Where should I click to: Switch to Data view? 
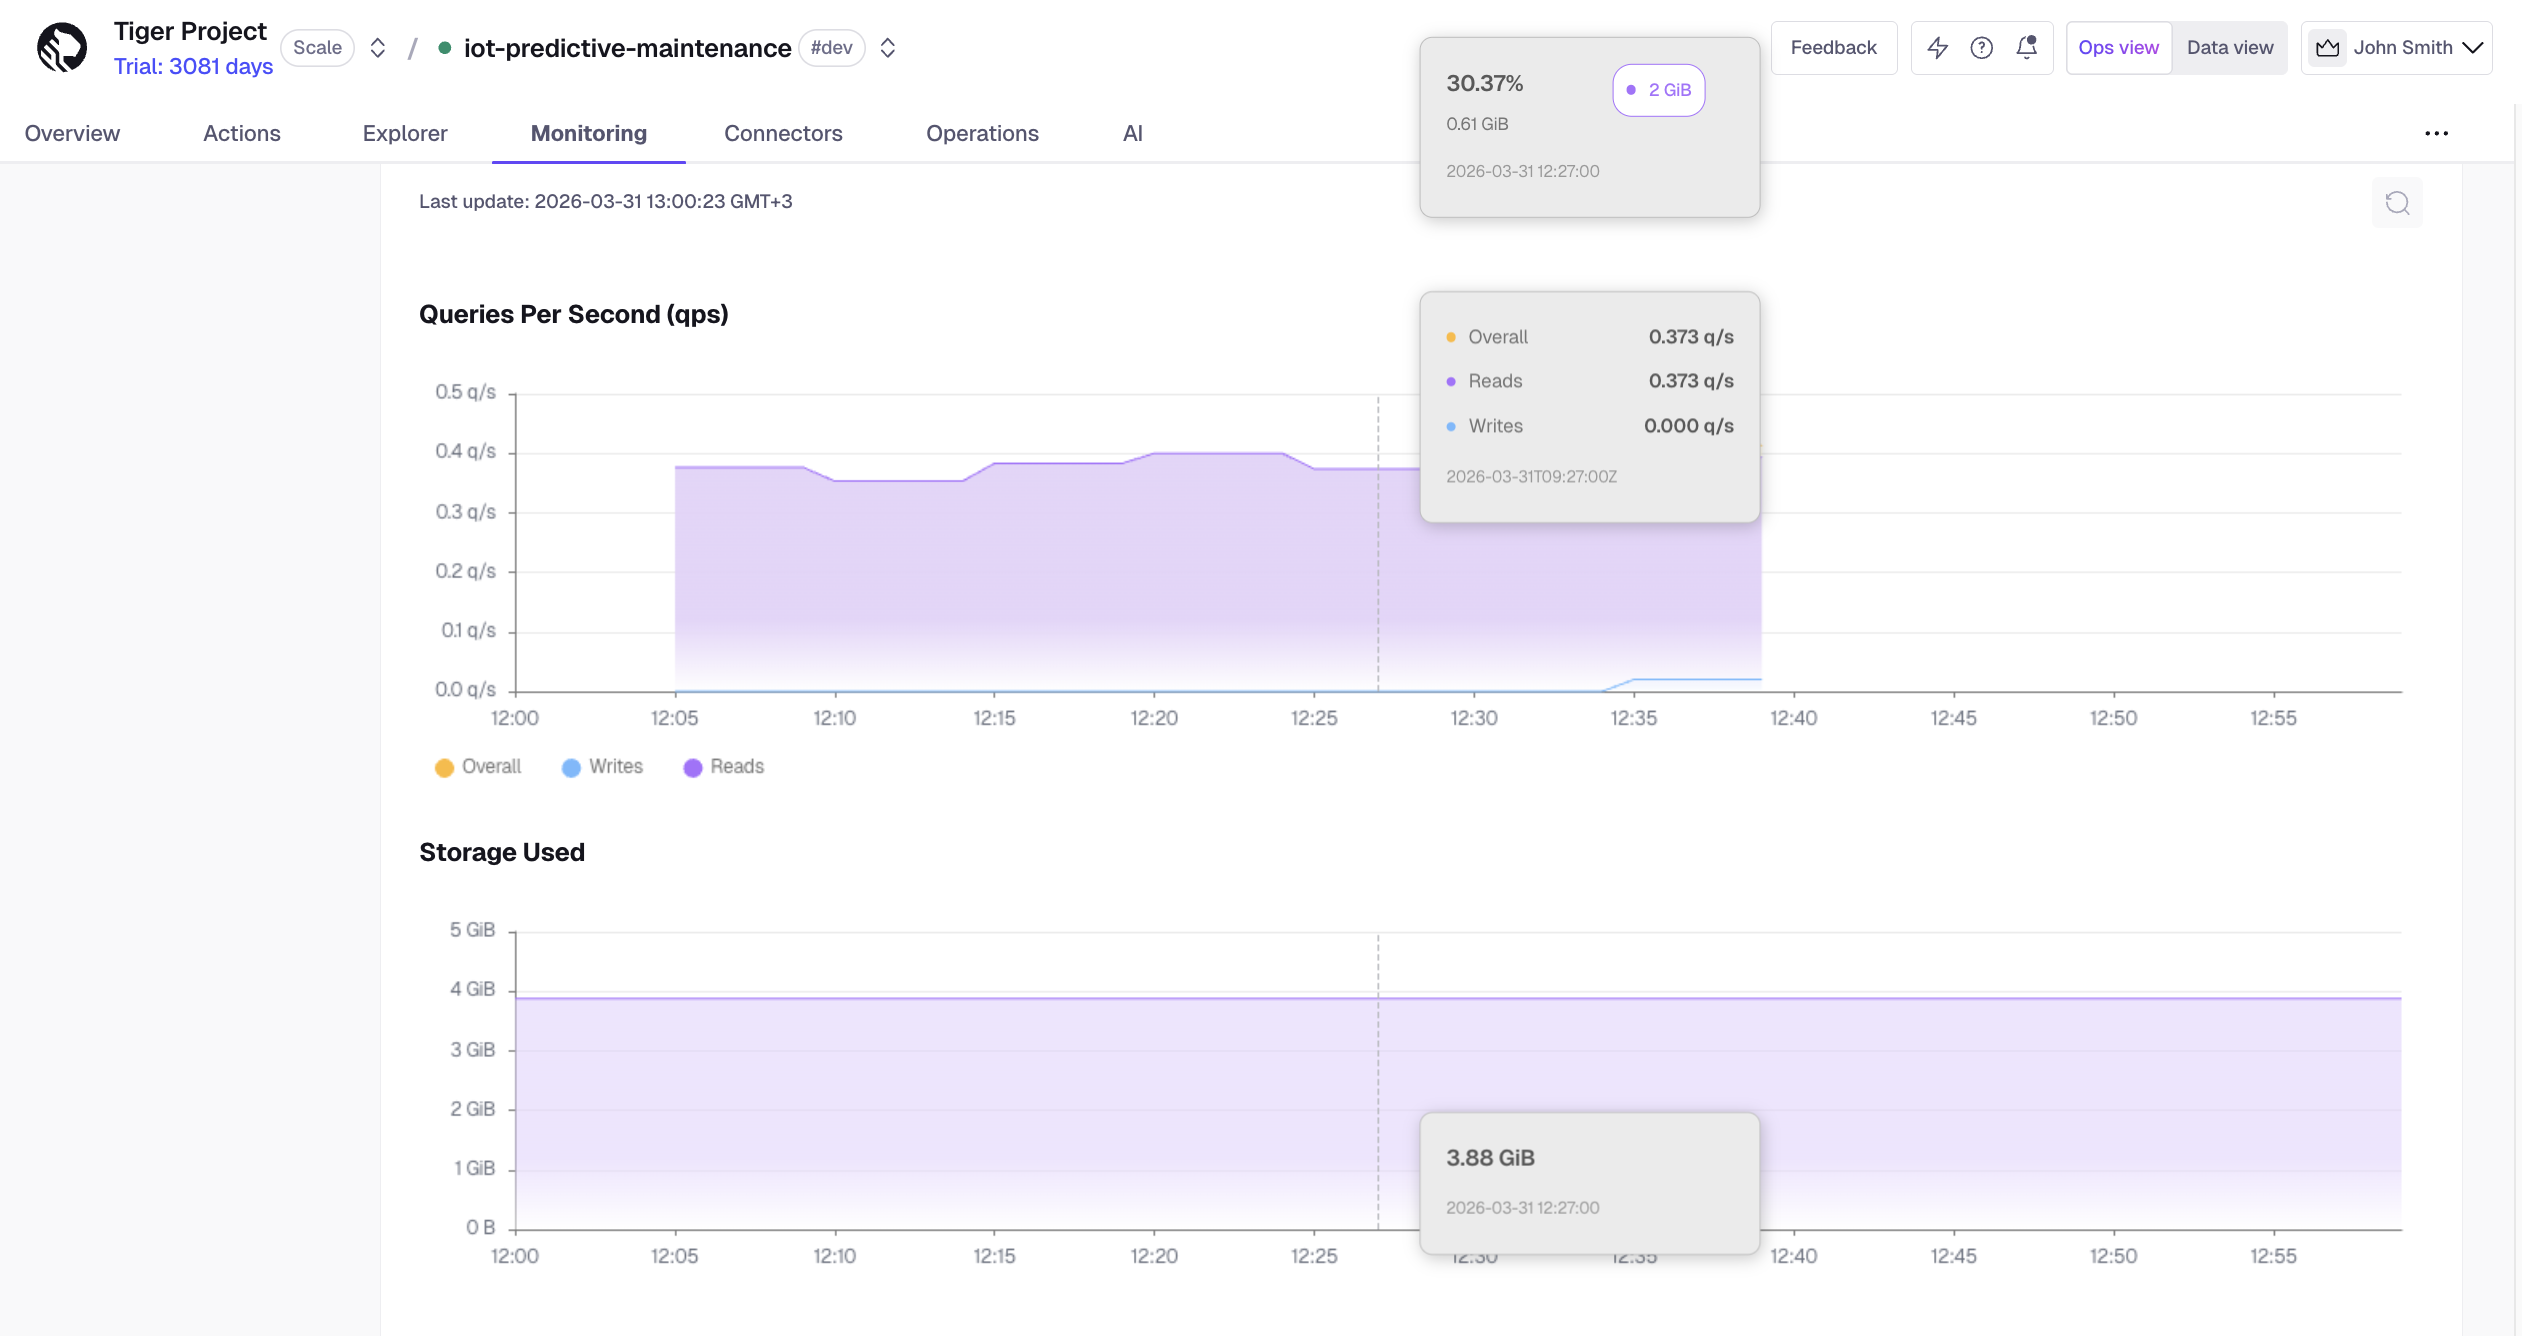click(x=2230, y=47)
